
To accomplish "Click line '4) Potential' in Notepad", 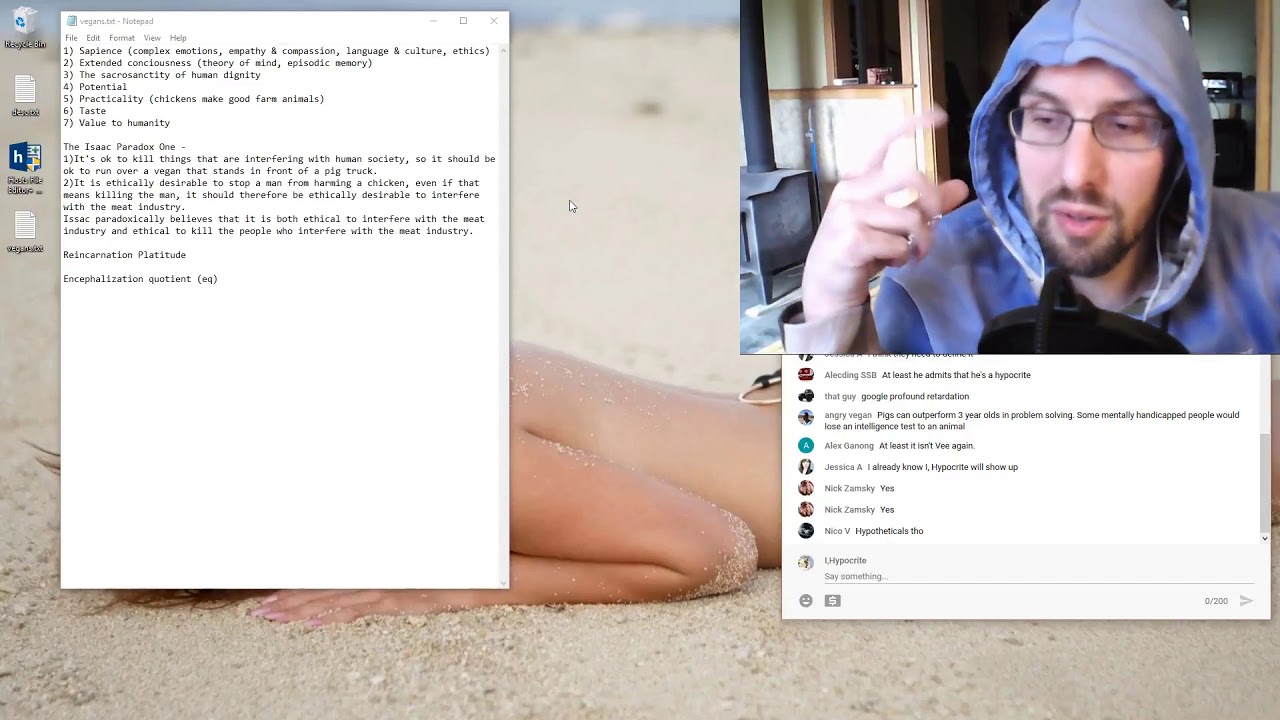I will [x=95, y=87].
